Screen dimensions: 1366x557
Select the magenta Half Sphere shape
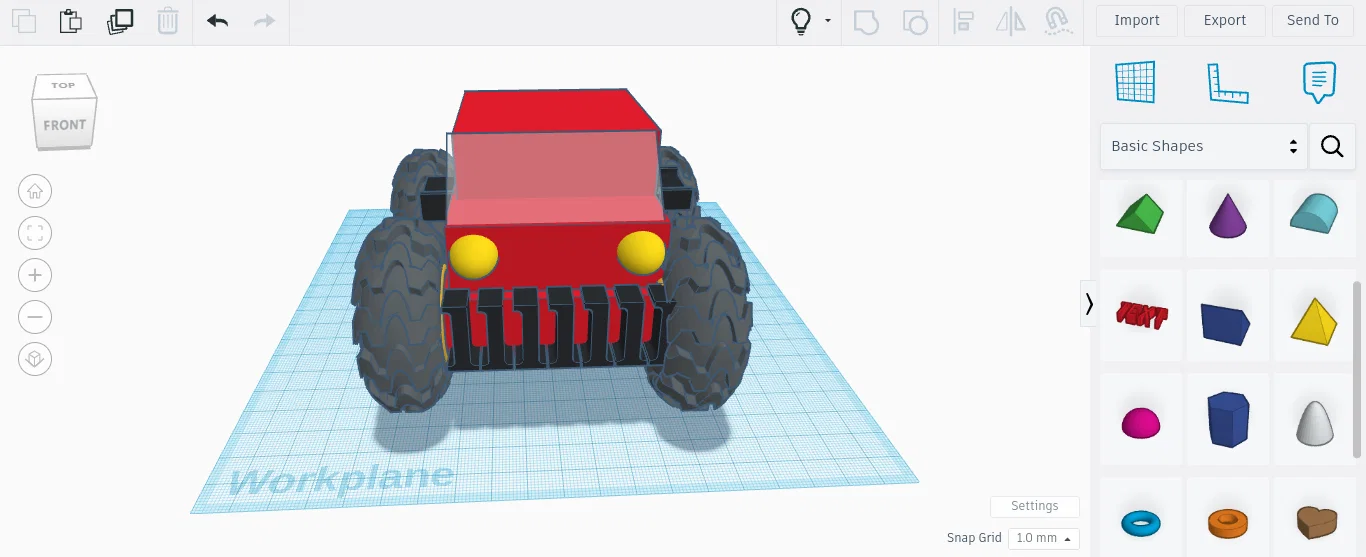point(1141,423)
